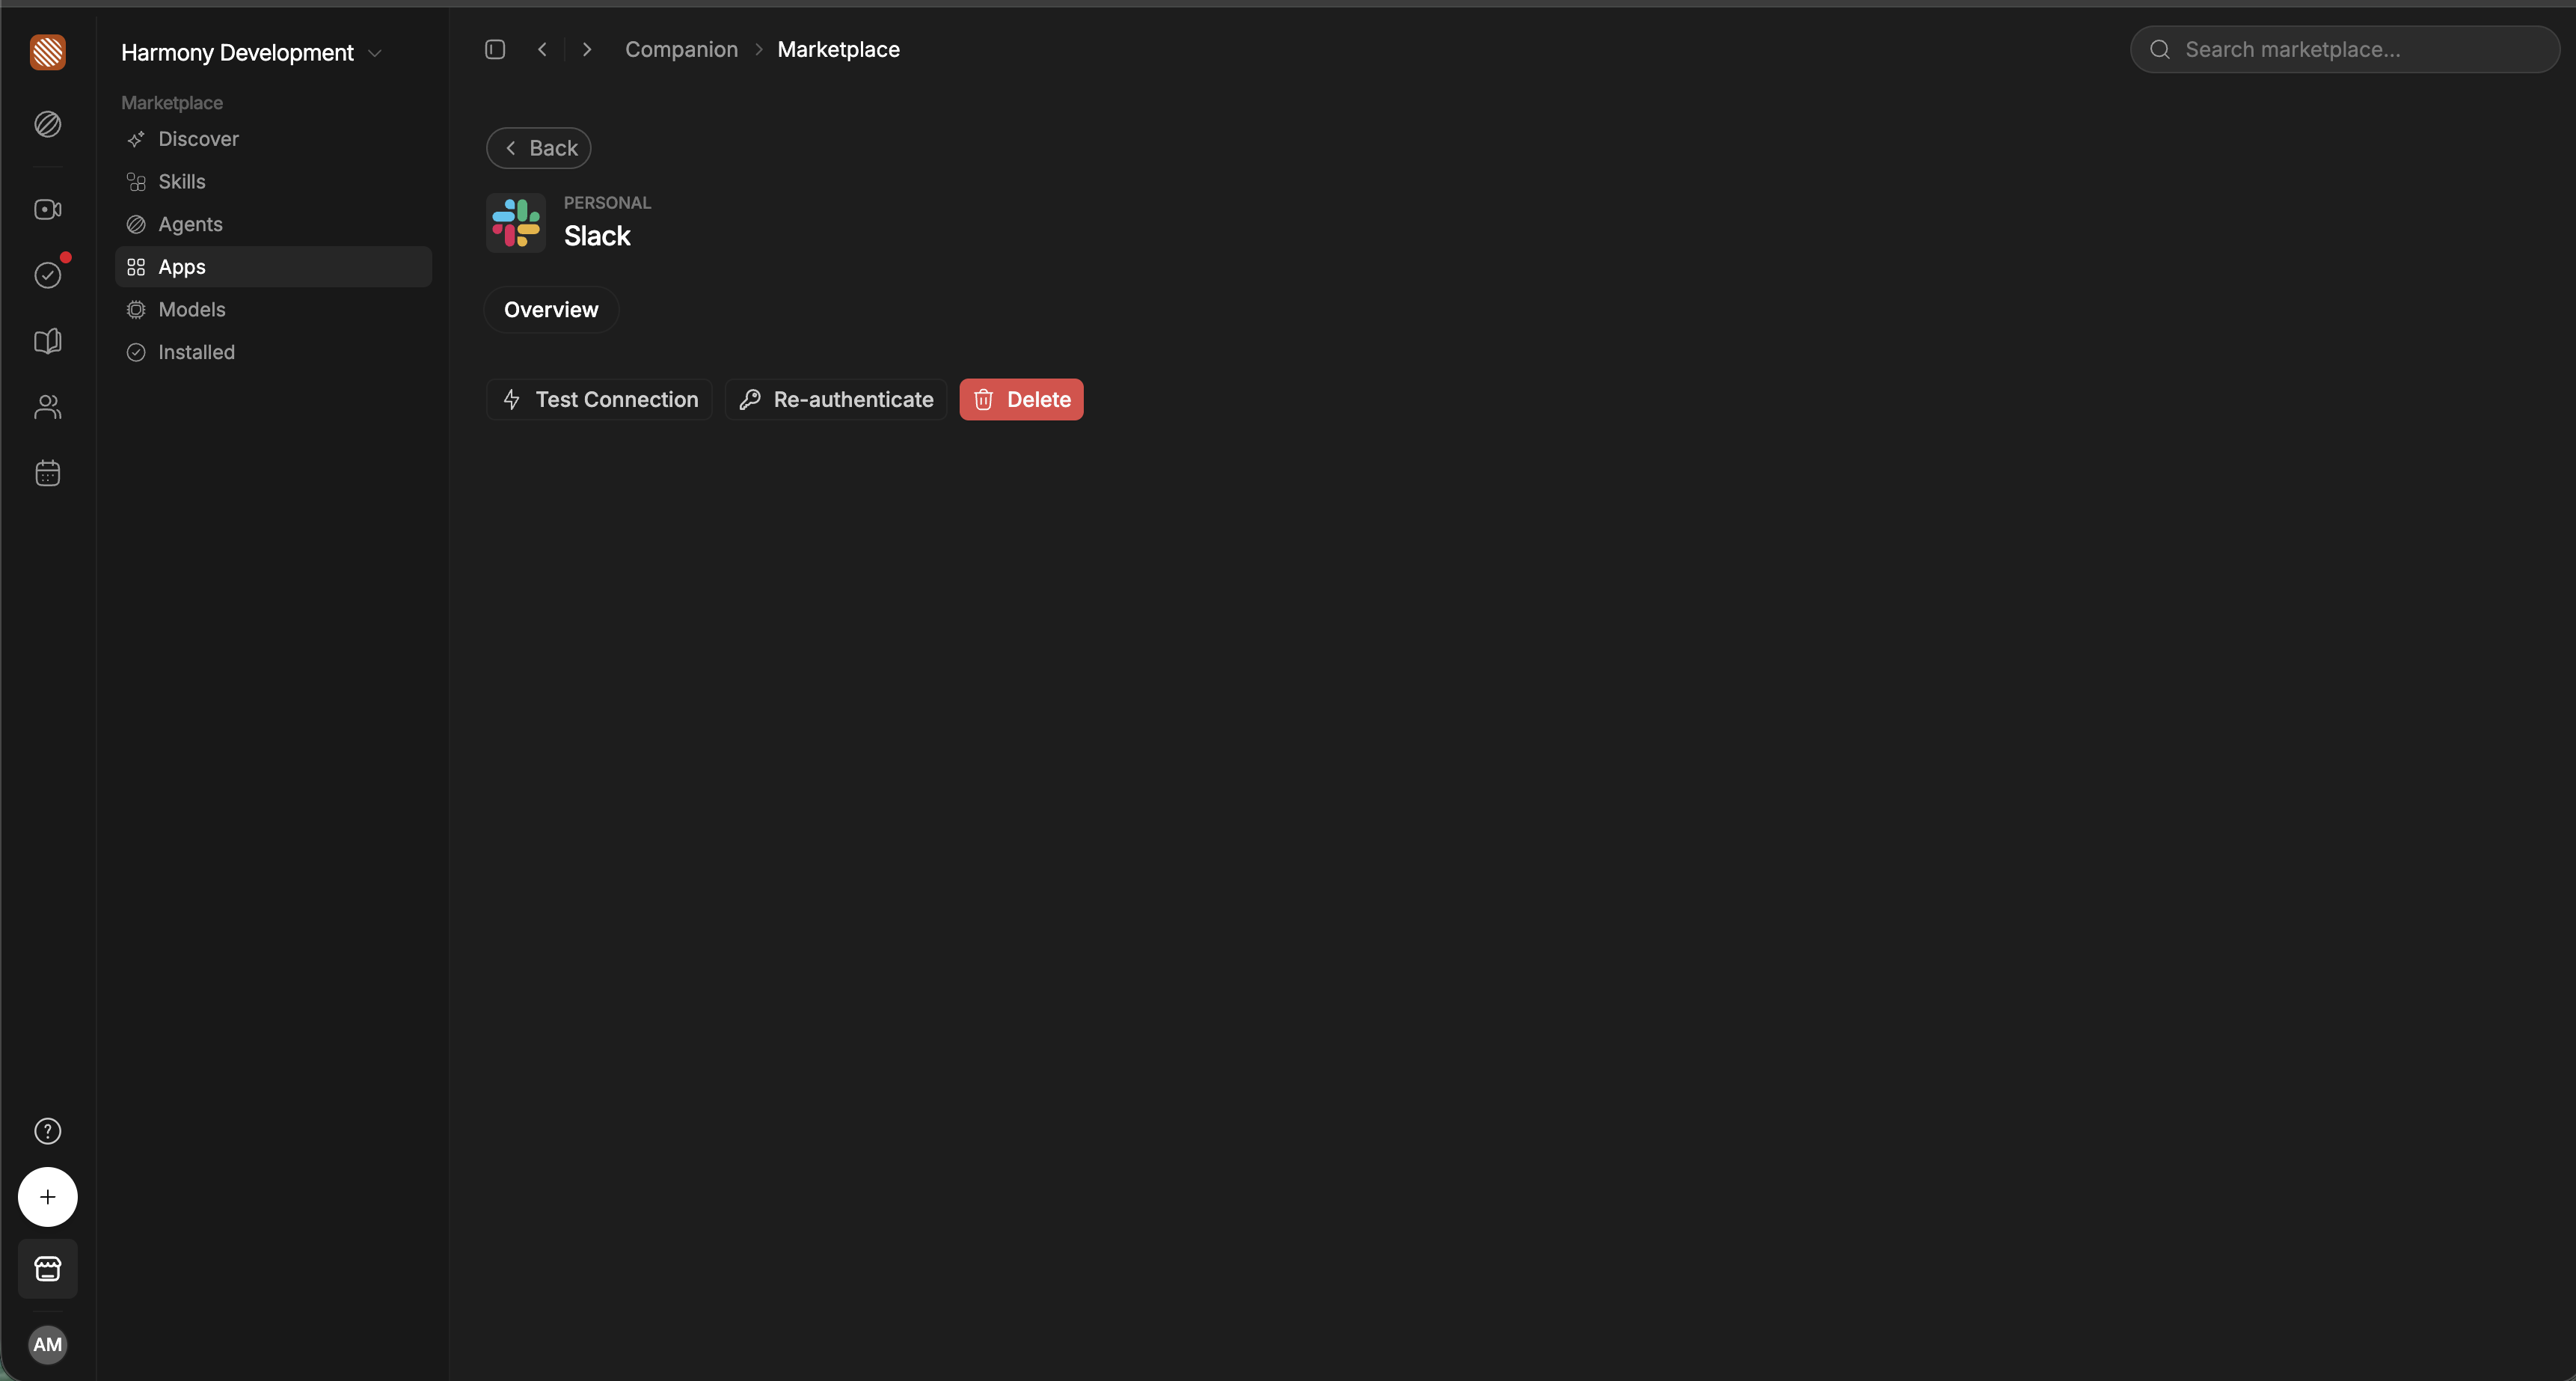Go forward with right arrow navigation
Image resolution: width=2576 pixels, height=1381 pixels.
[x=587, y=49]
